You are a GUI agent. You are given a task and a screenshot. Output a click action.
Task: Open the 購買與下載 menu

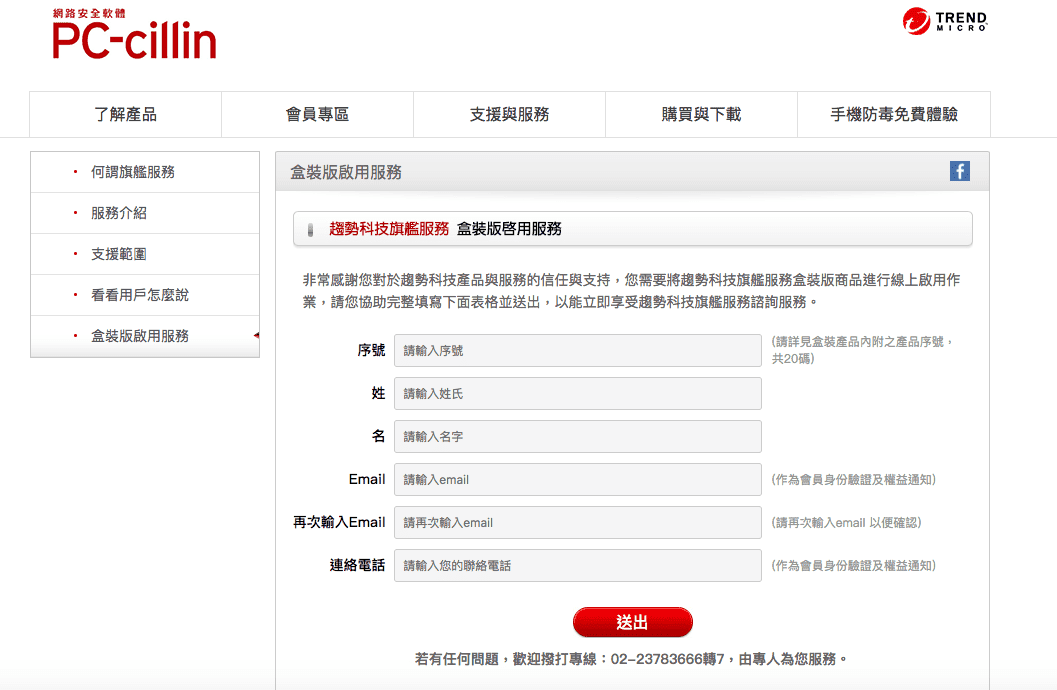tap(701, 115)
